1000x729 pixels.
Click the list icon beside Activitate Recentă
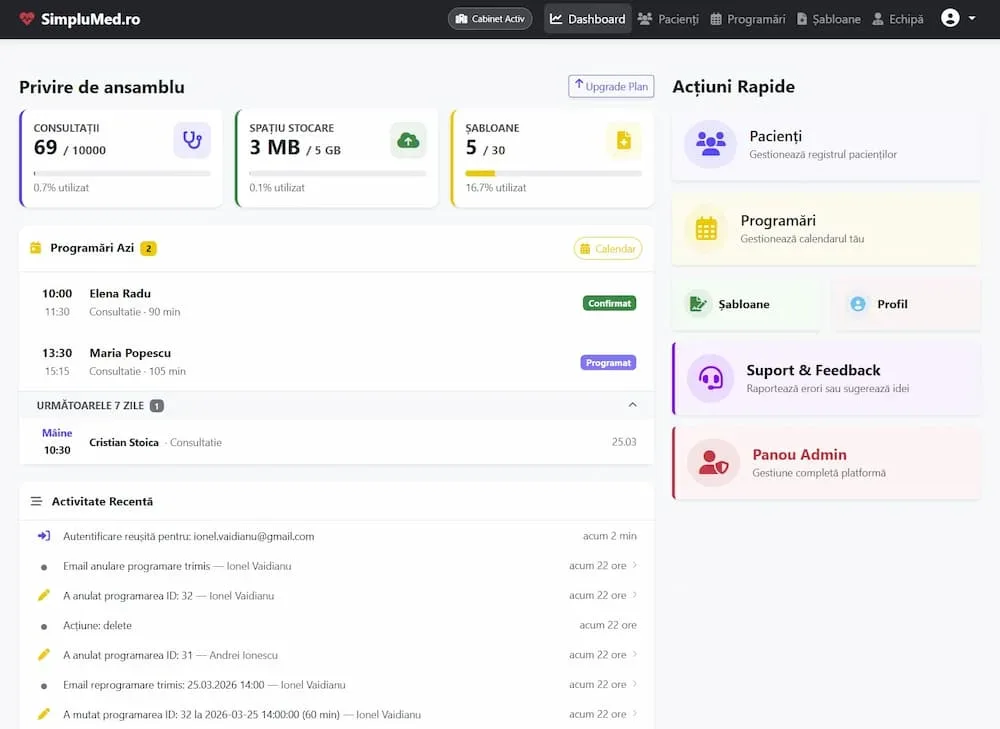36,501
